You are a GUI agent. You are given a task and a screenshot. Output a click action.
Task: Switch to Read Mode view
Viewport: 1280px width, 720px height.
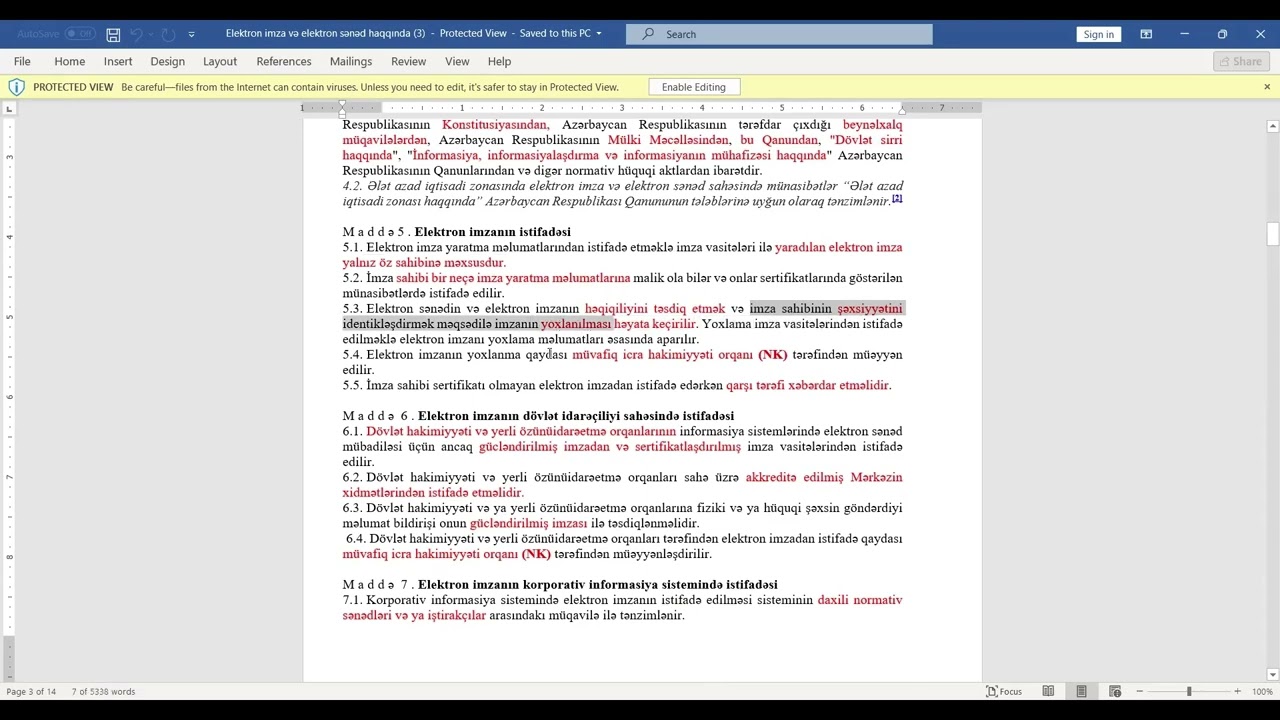pos(1048,691)
